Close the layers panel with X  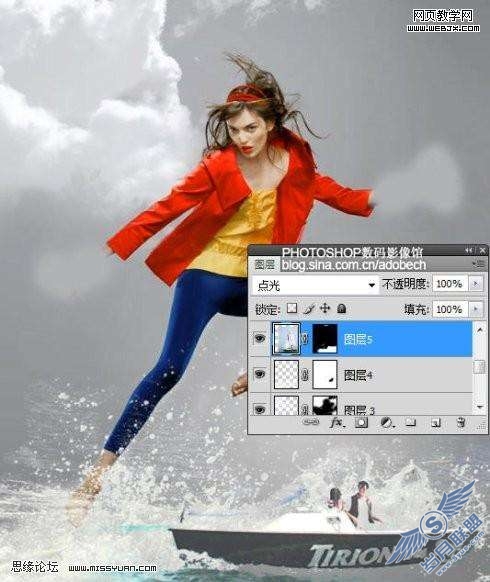pos(482,251)
